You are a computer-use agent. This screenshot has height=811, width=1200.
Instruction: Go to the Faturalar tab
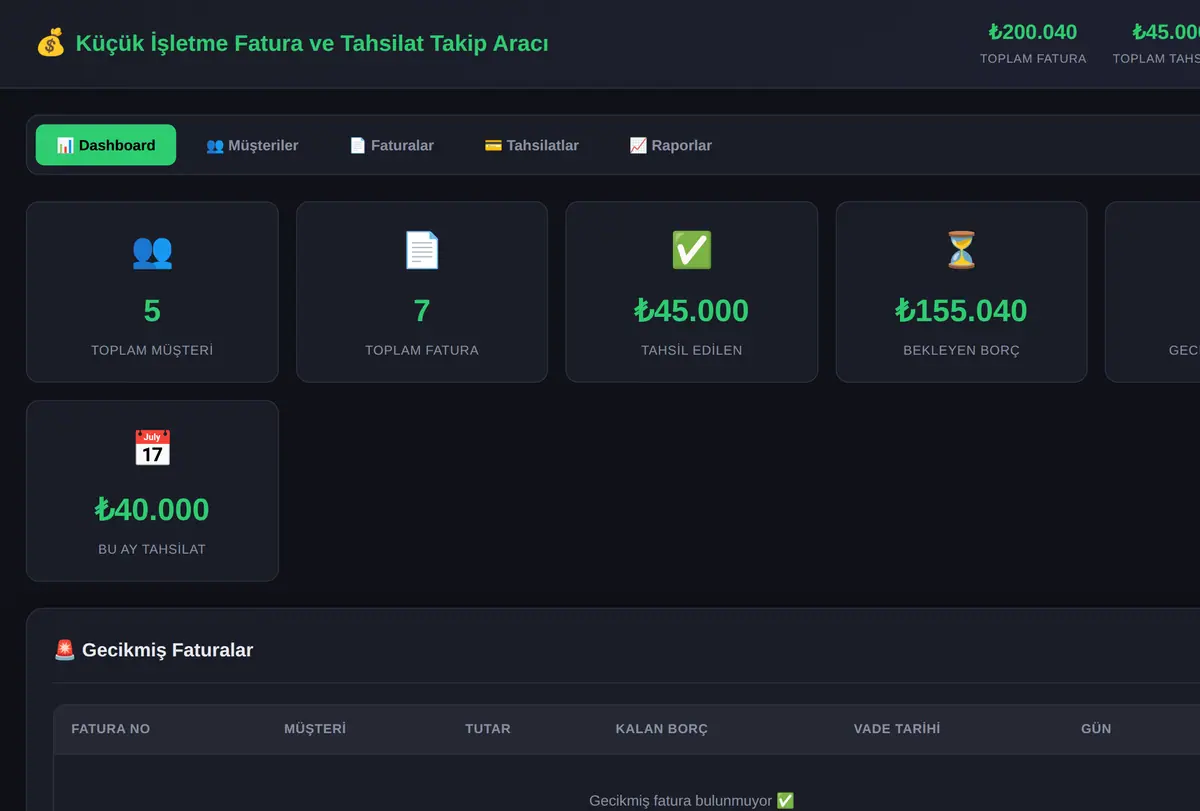[392, 145]
